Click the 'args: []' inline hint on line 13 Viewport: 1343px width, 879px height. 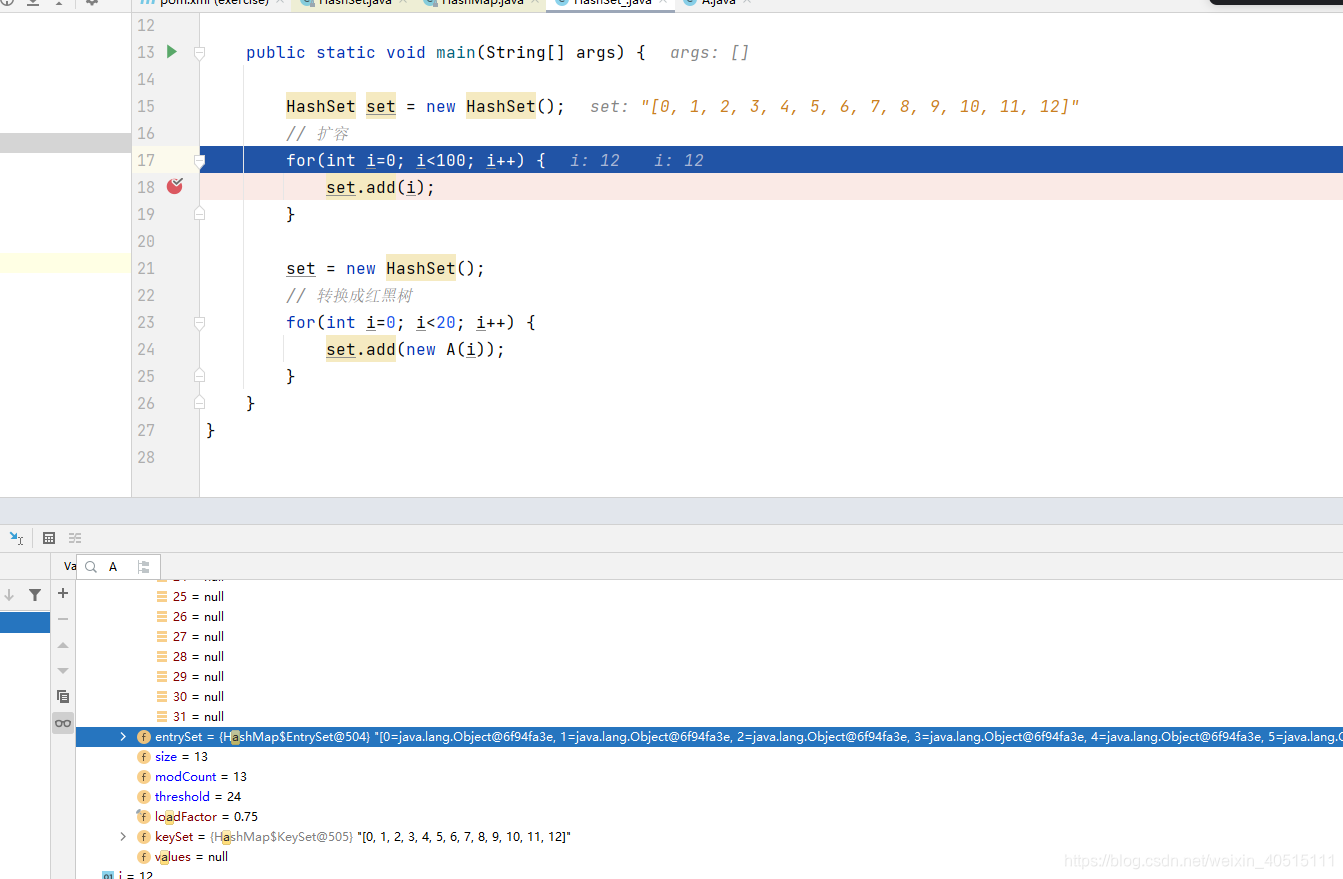click(709, 52)
